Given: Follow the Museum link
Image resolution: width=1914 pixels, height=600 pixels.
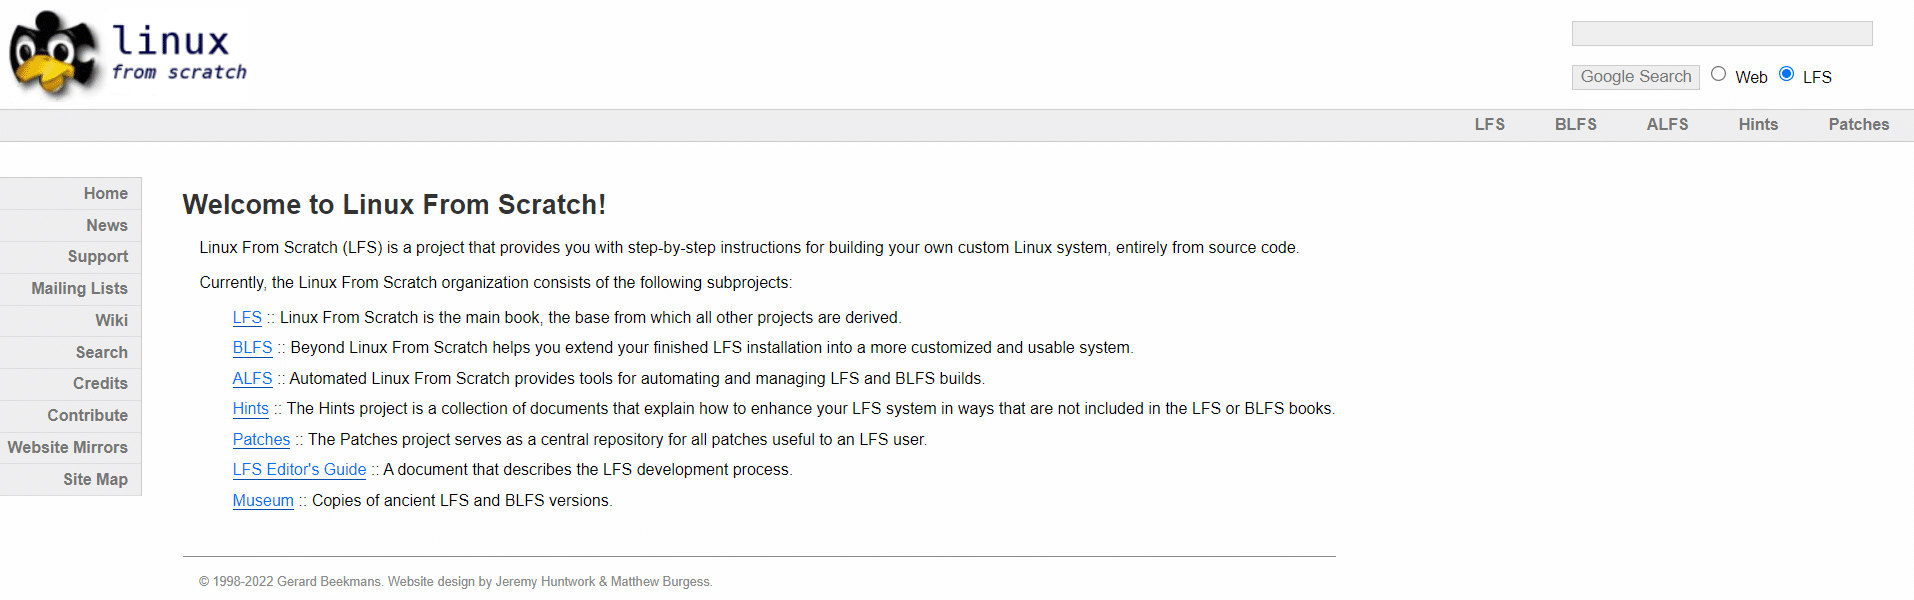Looking at the screenshot, I should [263, 500].
